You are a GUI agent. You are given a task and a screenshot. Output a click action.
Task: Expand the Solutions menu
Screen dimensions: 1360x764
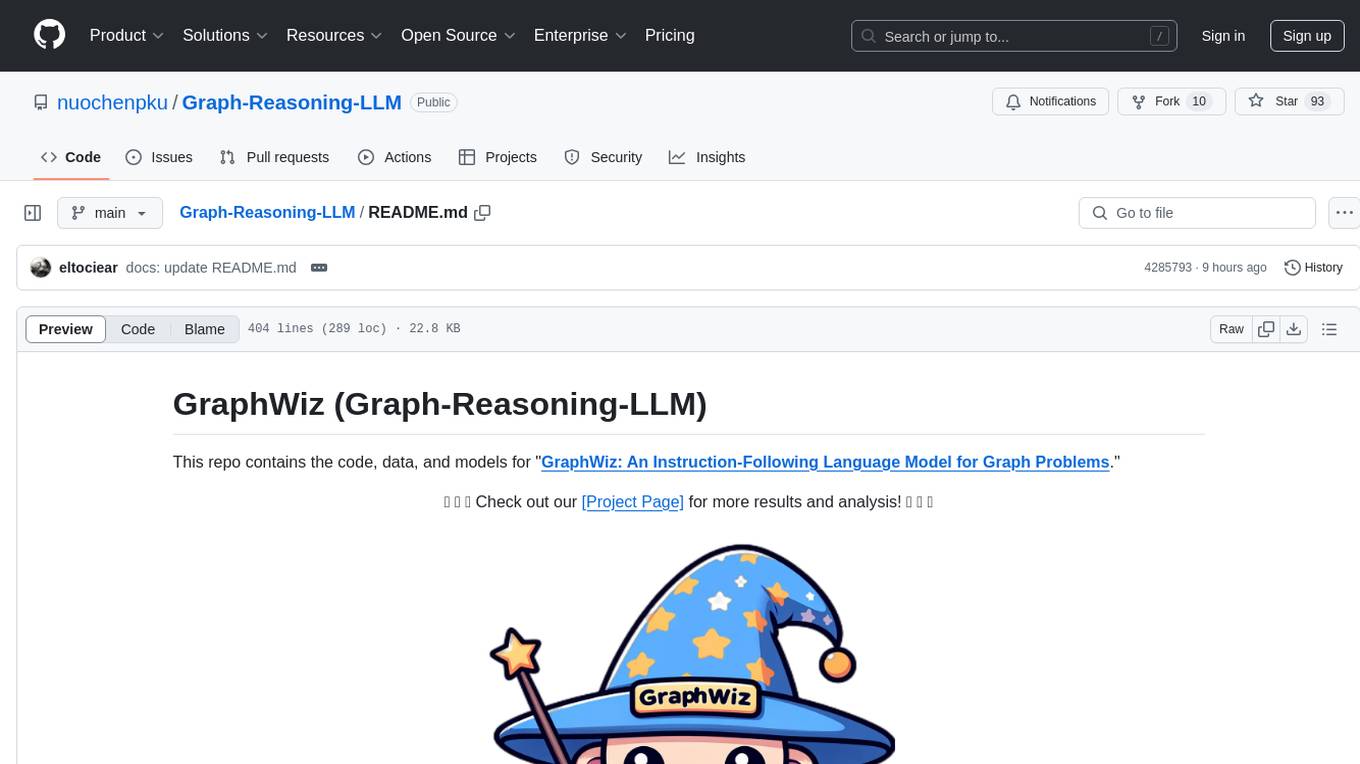pyautogui.click(x=225, y=35)
